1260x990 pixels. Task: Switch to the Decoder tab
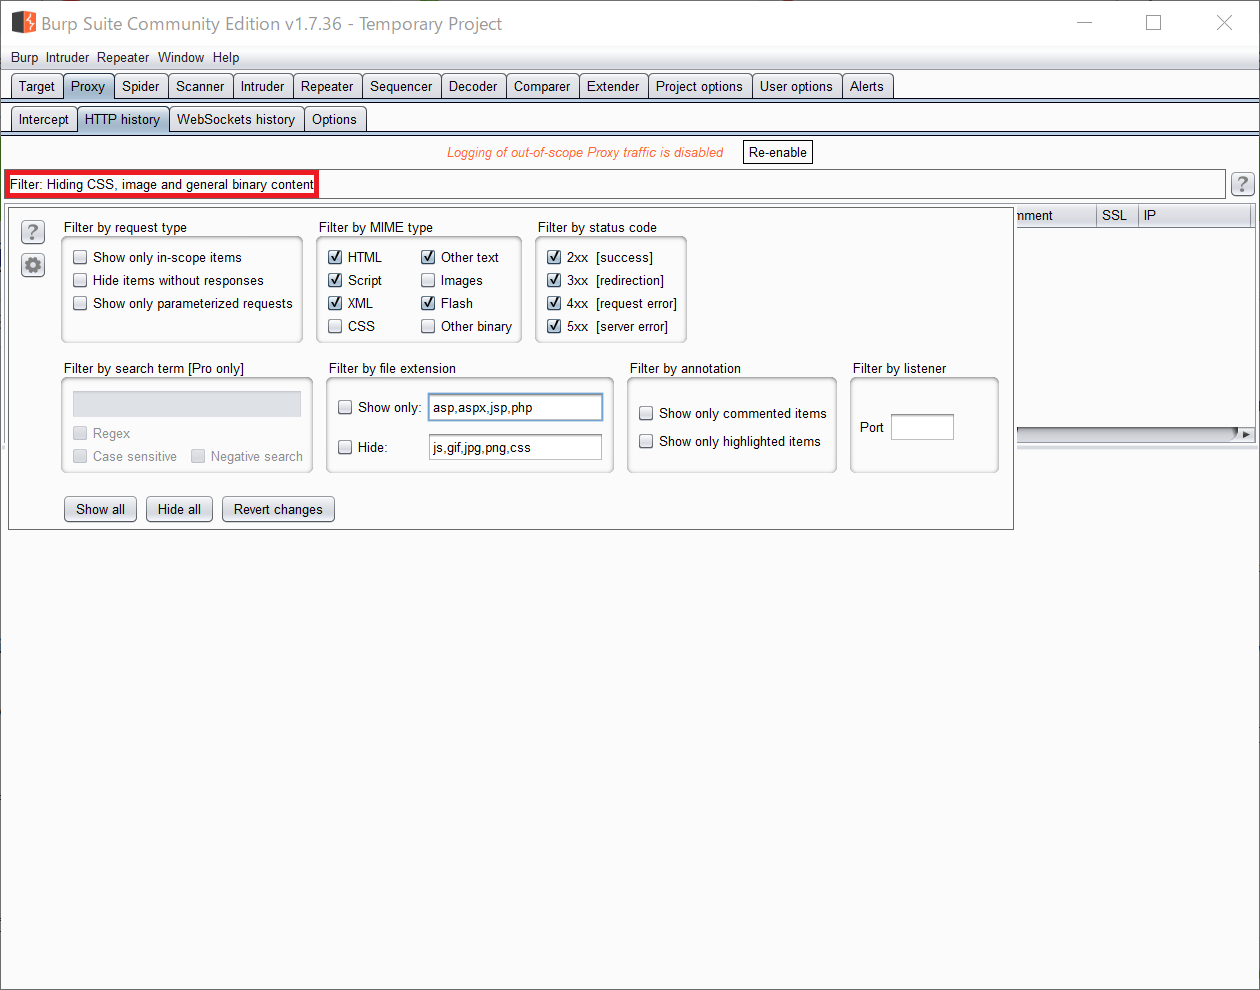point(473,86)
